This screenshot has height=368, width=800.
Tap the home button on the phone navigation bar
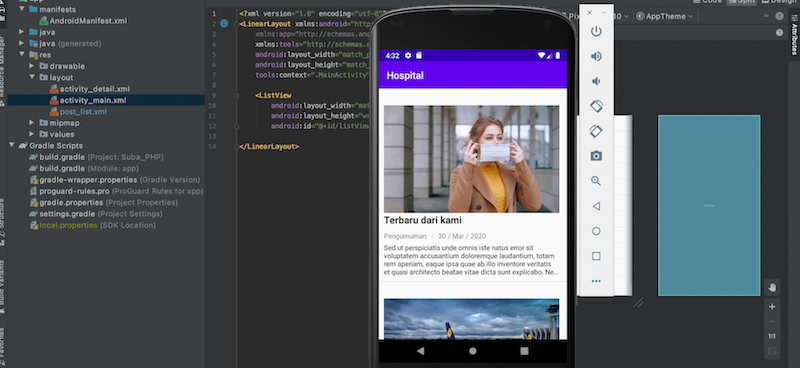(x=472, y=351)
